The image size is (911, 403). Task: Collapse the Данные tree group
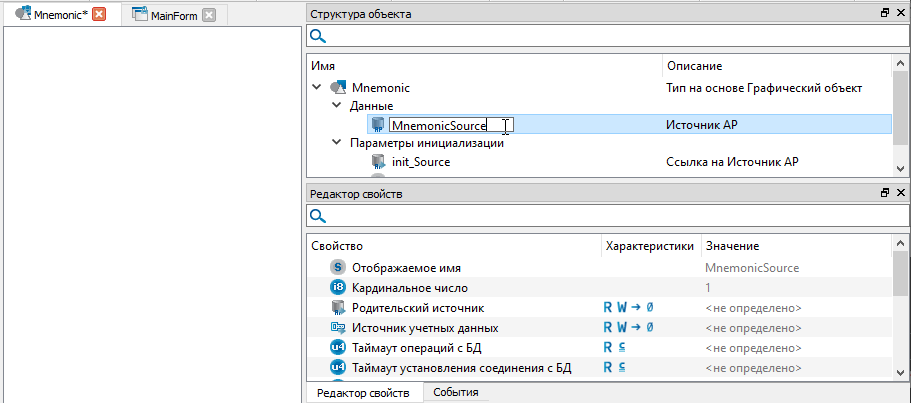point(337,106)
